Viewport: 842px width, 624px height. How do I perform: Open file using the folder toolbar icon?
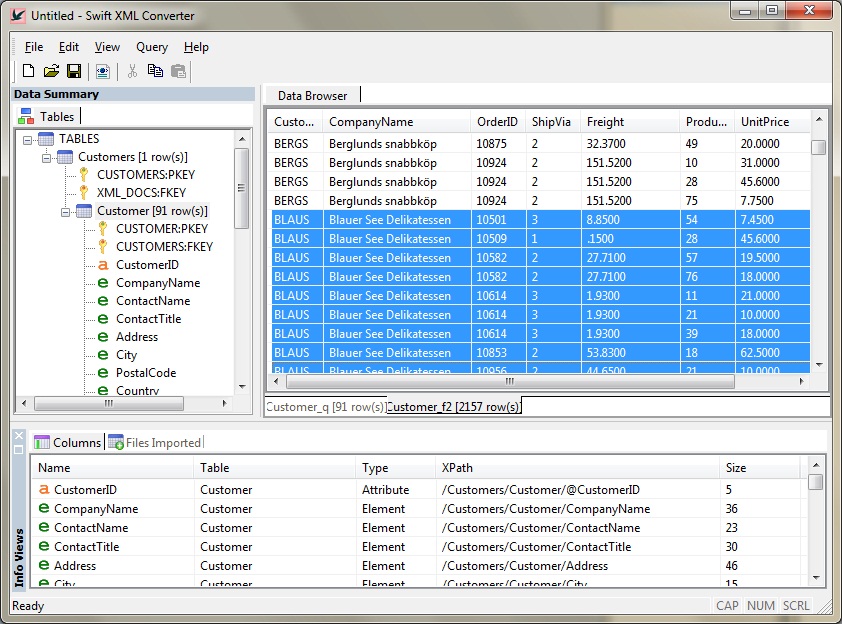[x=52, y=71]
